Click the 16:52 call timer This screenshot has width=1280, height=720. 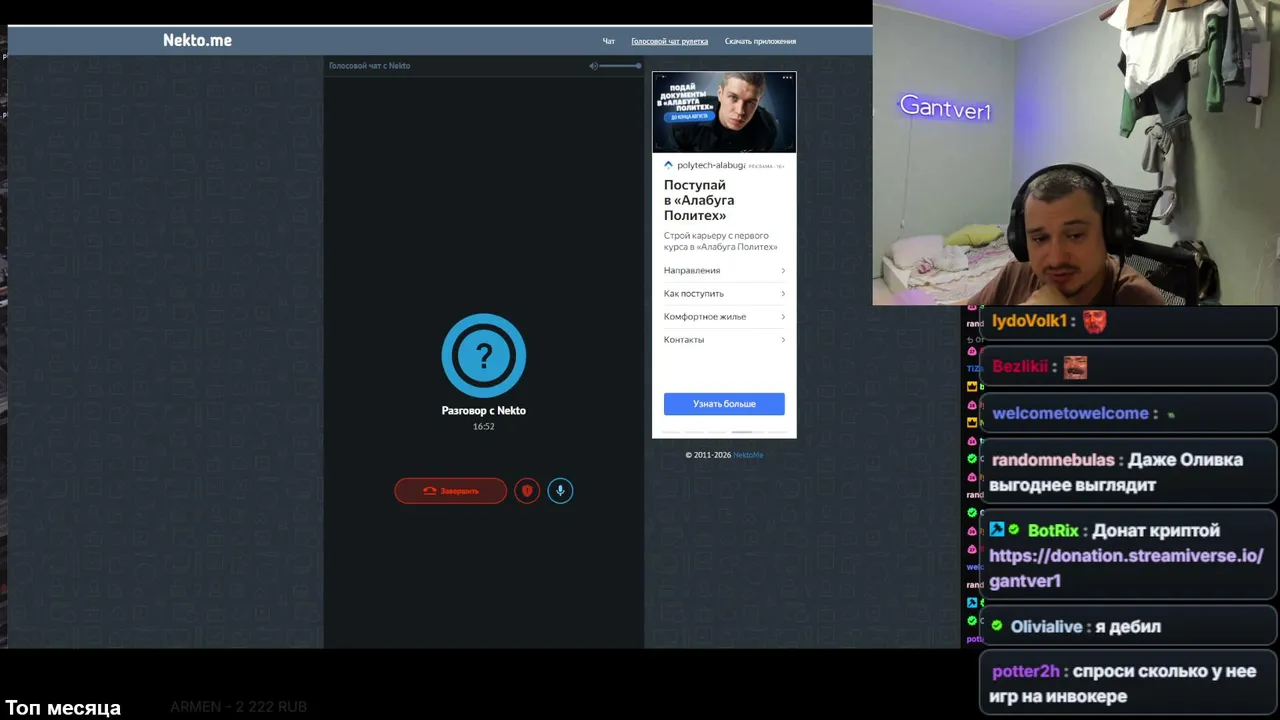(483, 427)
